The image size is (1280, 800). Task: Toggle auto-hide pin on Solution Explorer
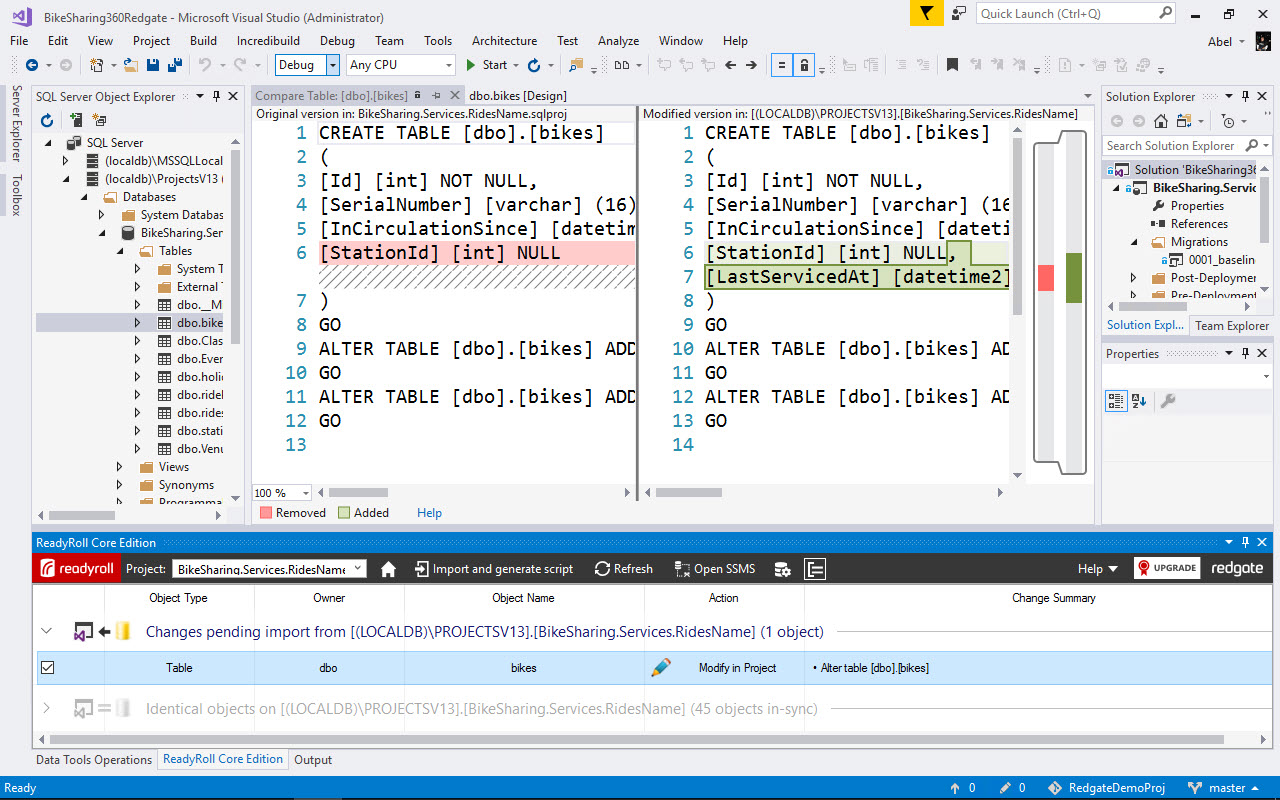click(x=1245, y=97)
